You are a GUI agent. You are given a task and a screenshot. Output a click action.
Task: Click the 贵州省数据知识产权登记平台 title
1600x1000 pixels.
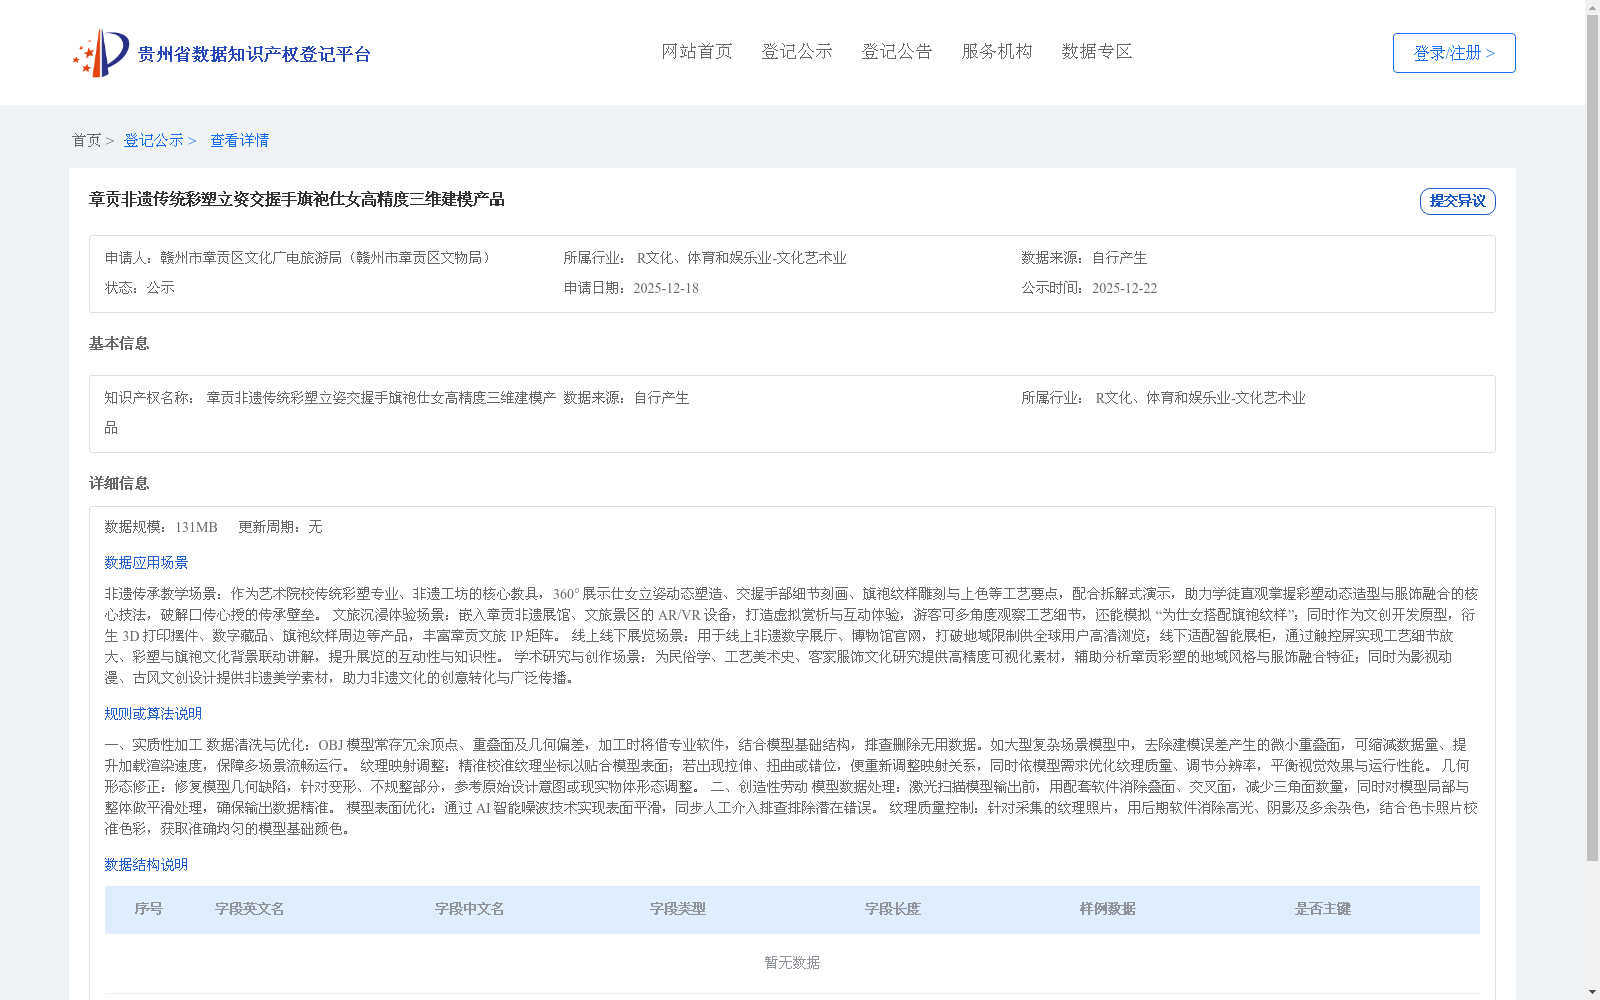point(254,54)
